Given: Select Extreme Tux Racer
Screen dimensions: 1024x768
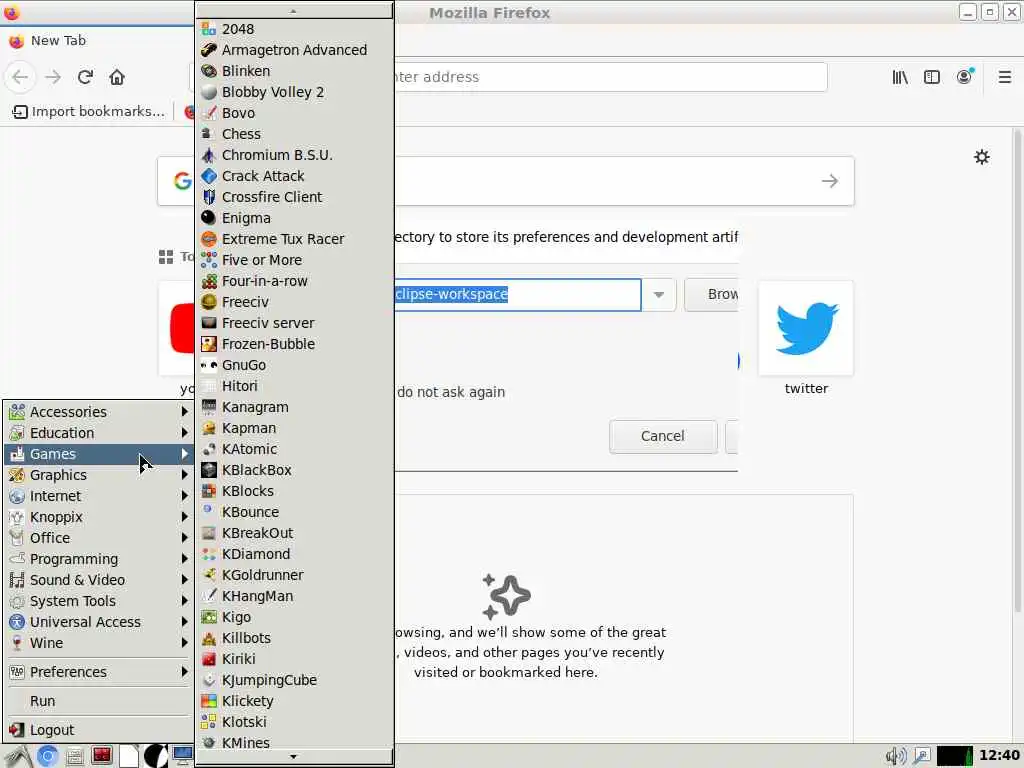Looking at the screenshot, I should pos(295,239).
